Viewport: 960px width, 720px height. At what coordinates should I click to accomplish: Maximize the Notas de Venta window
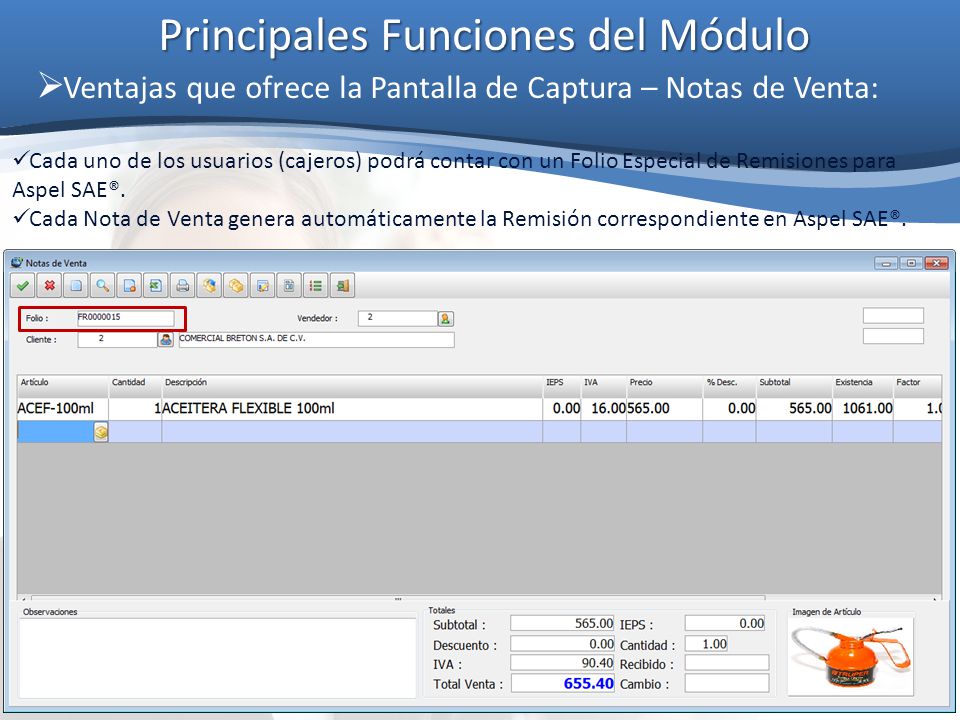pyautogui.click(x=911, y=263)
